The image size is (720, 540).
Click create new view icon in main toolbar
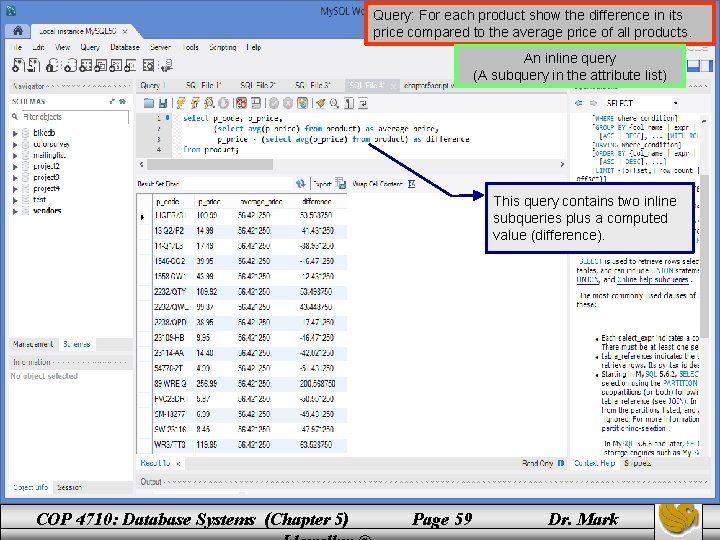click(x=100, y=66)
